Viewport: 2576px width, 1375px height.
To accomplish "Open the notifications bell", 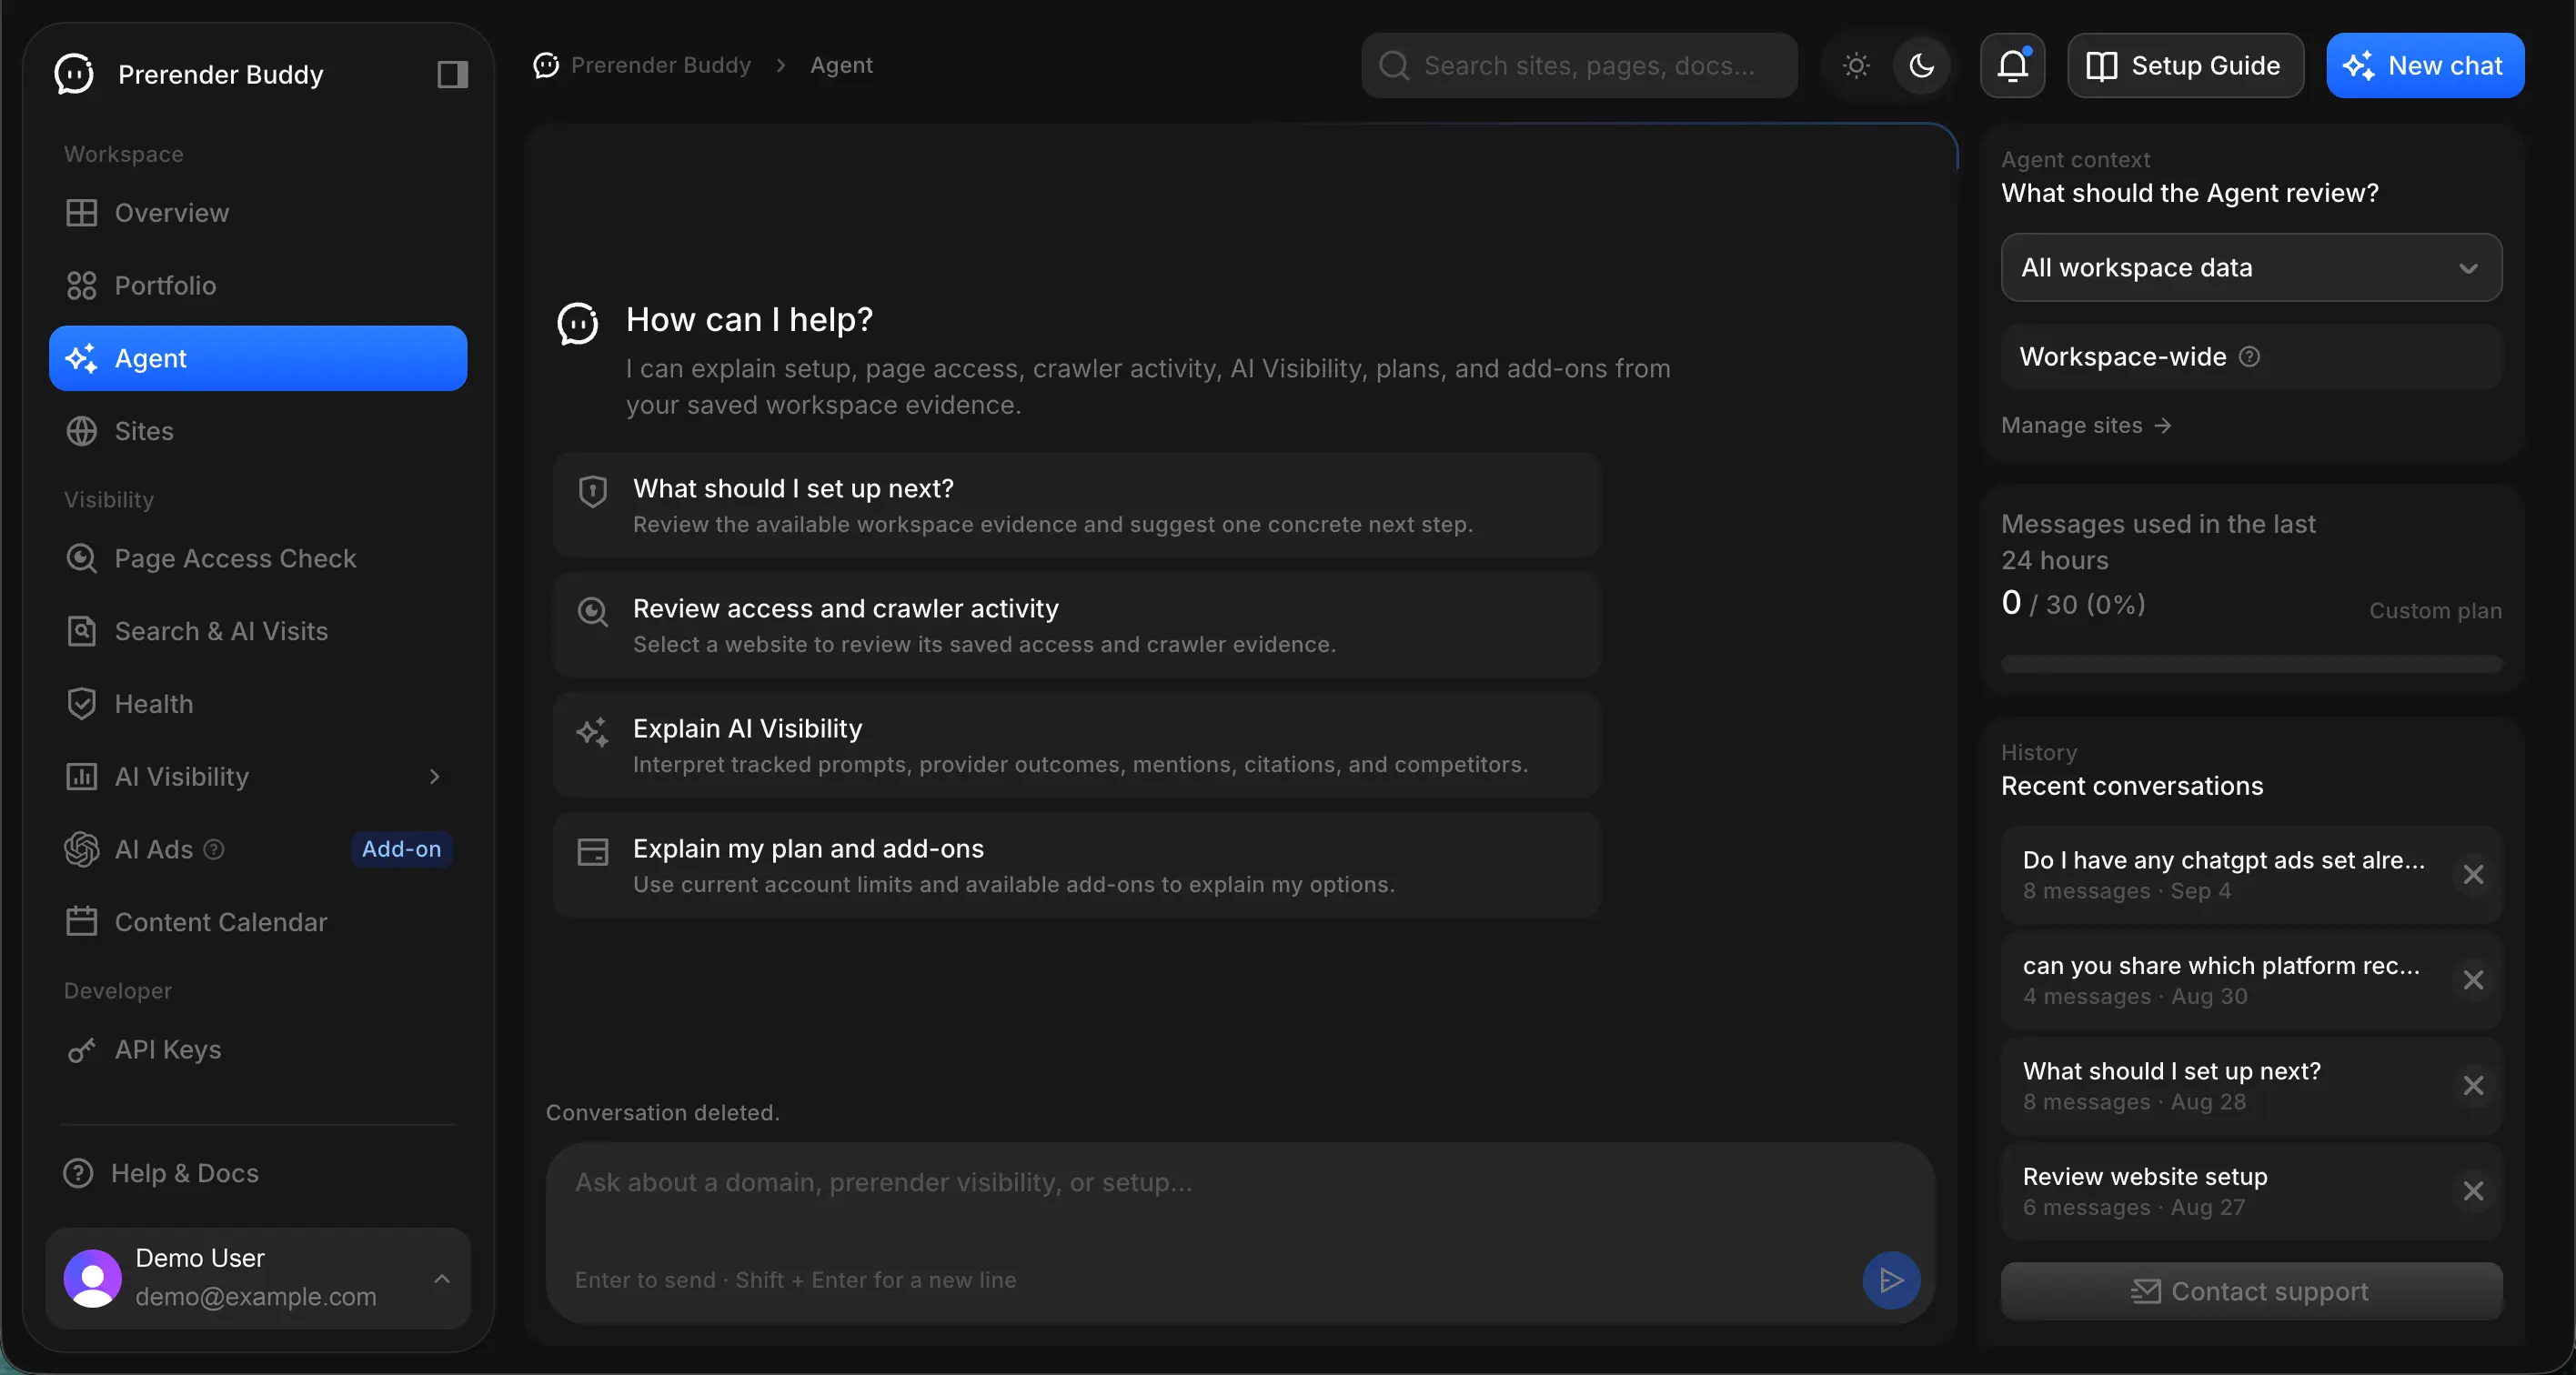I will (x=2012, y=66).
